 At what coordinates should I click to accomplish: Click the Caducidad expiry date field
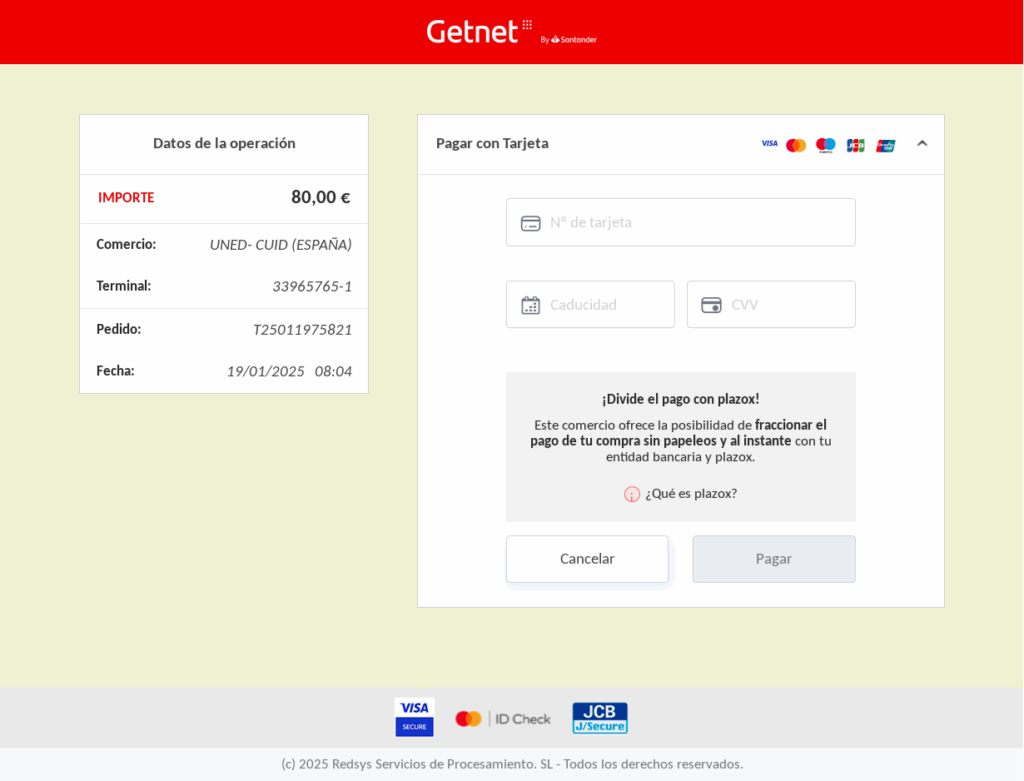tap(607, 304)
